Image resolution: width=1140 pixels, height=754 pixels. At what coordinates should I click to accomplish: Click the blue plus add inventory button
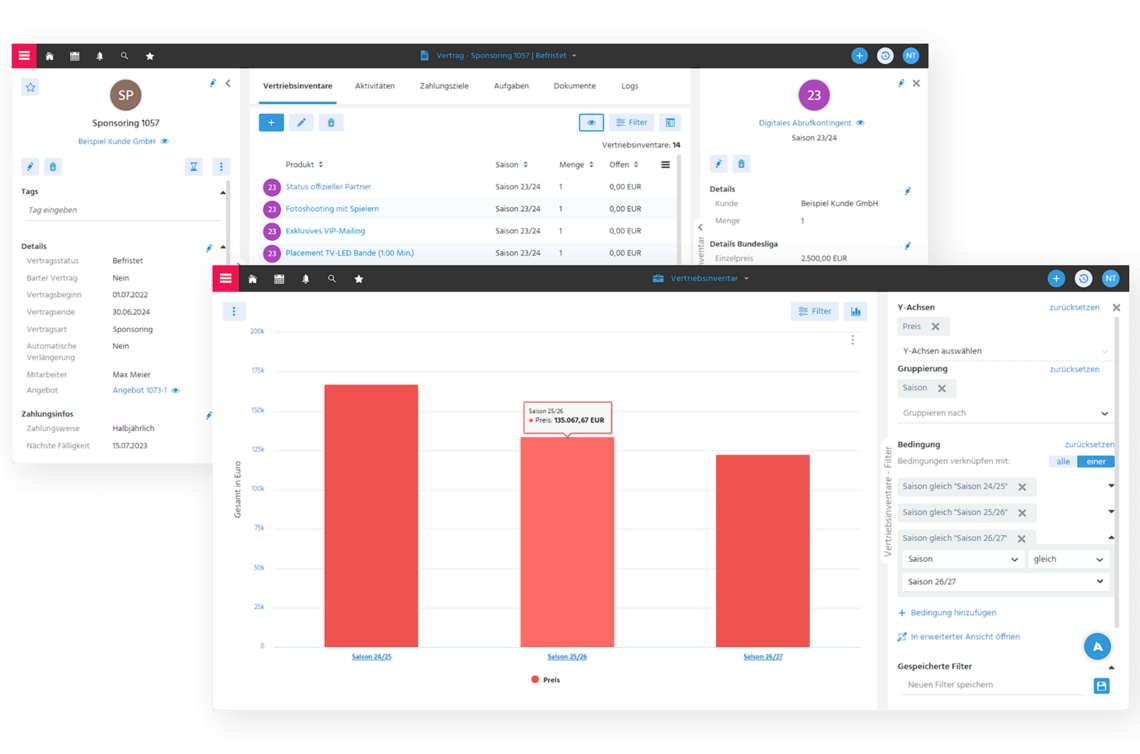270,122
